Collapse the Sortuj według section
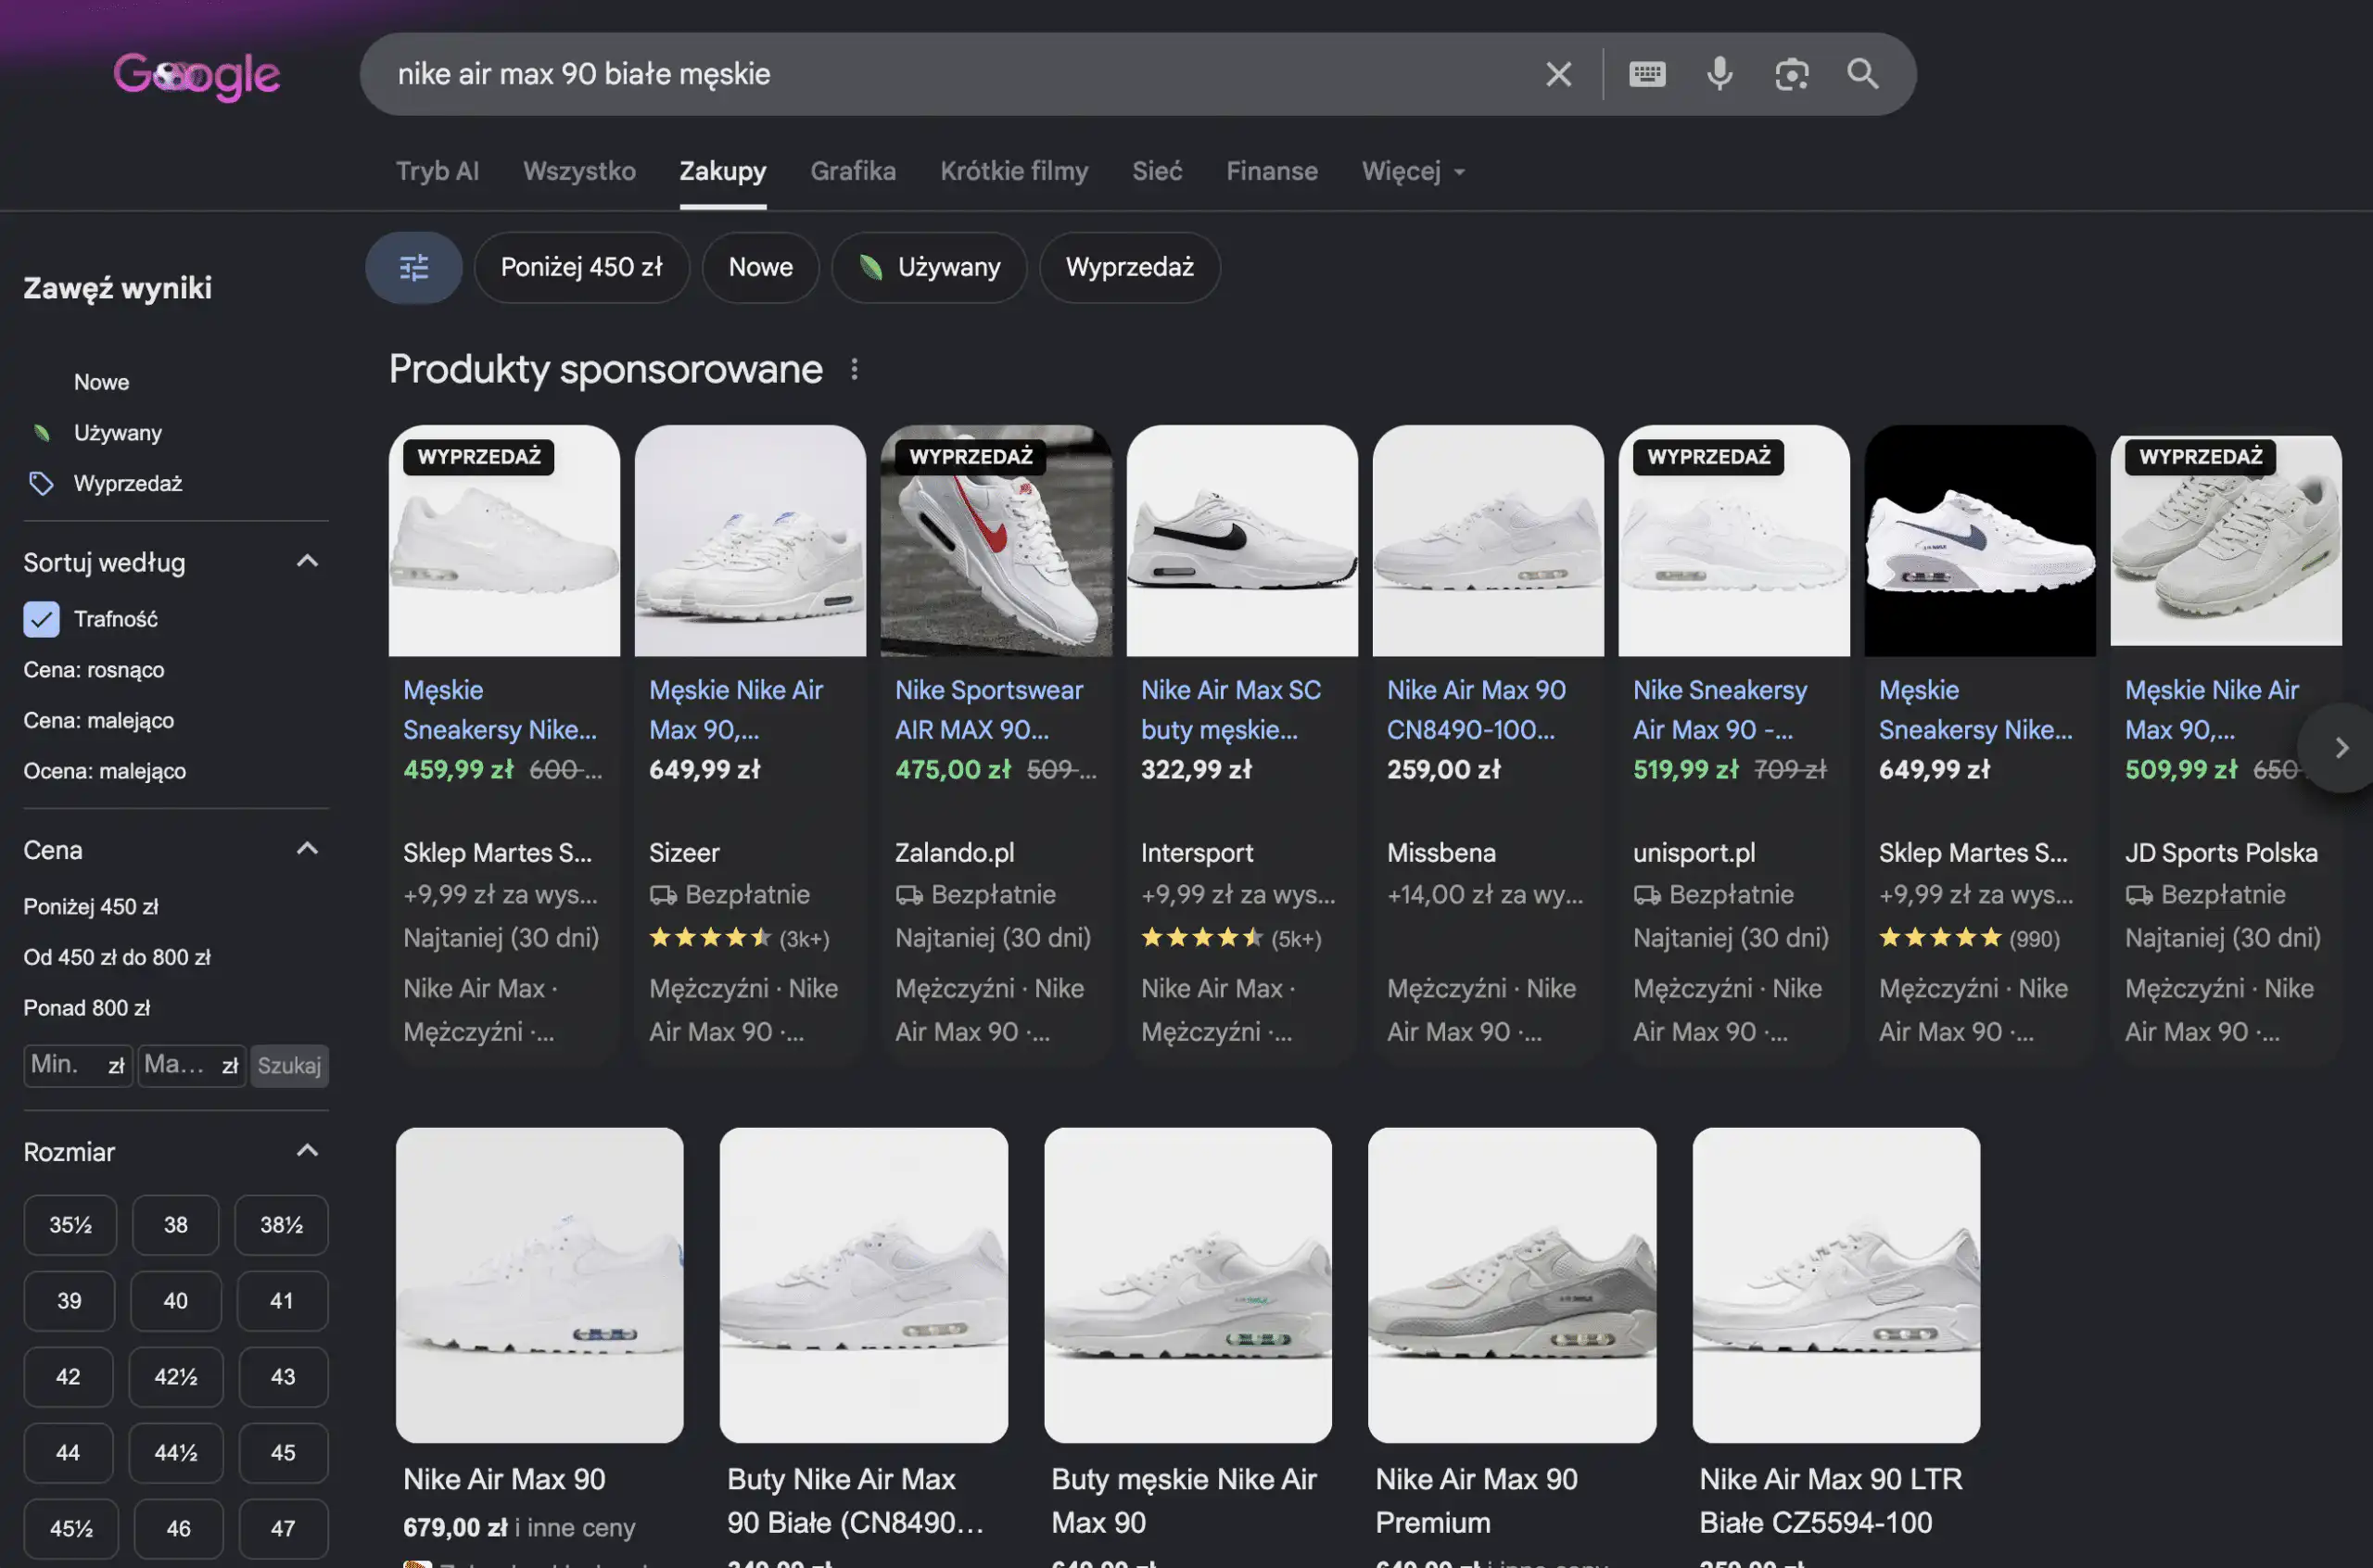 pos(307,561)
